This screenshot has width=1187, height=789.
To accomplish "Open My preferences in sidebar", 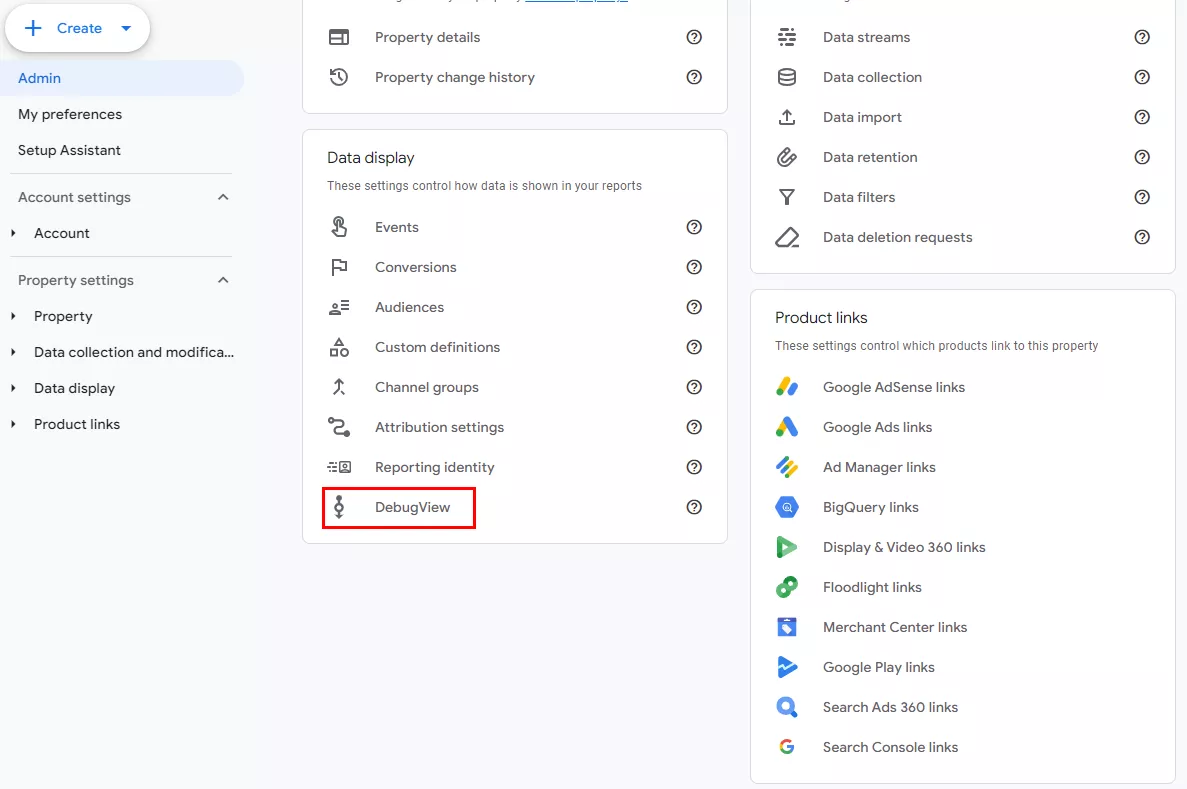I will [70, 114].
